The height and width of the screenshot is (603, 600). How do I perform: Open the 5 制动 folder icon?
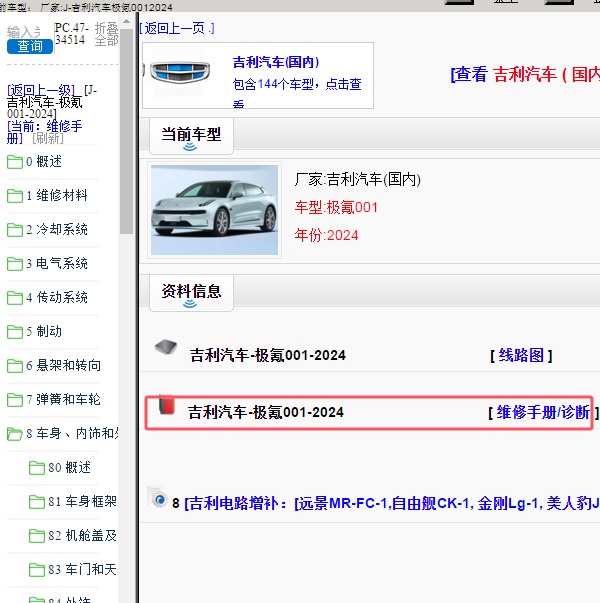click(x=15, y=332)
